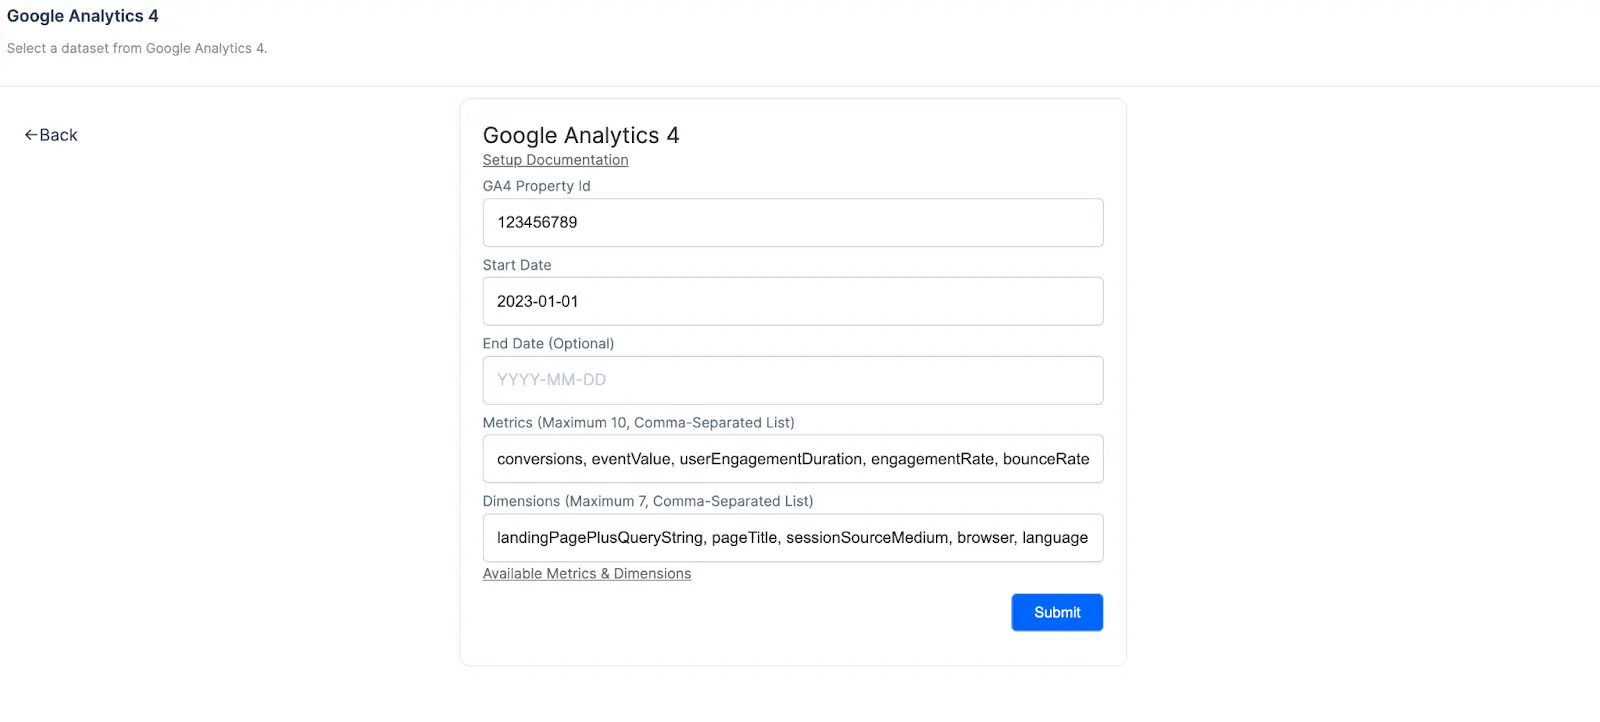Select the property id value 123456789
This screenshot has height=722, width=1600.
[x=537, y=222]
